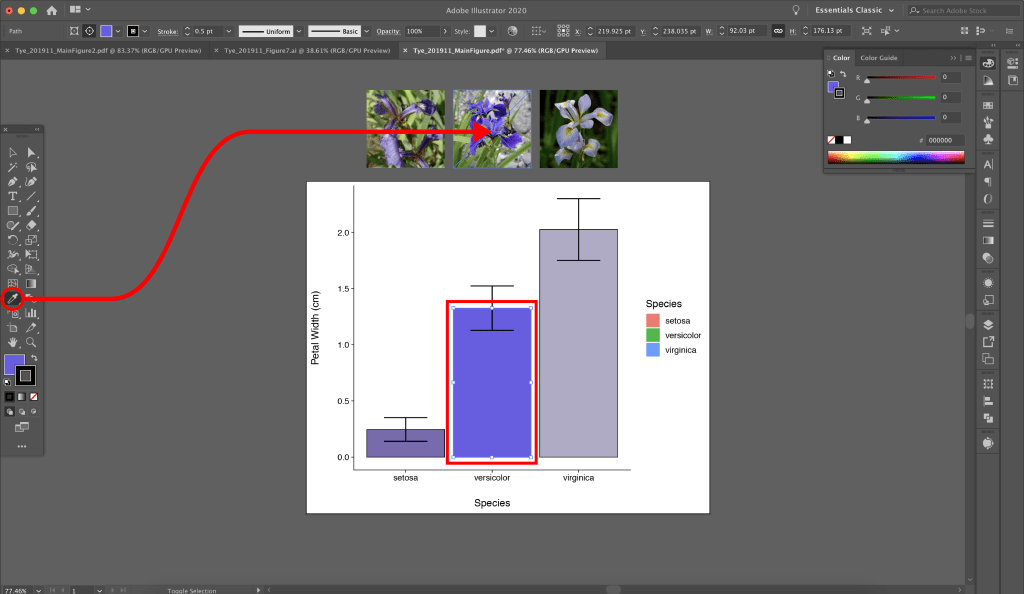
Task: Toggle the constrain width and height link
Action: pos(777,31)
